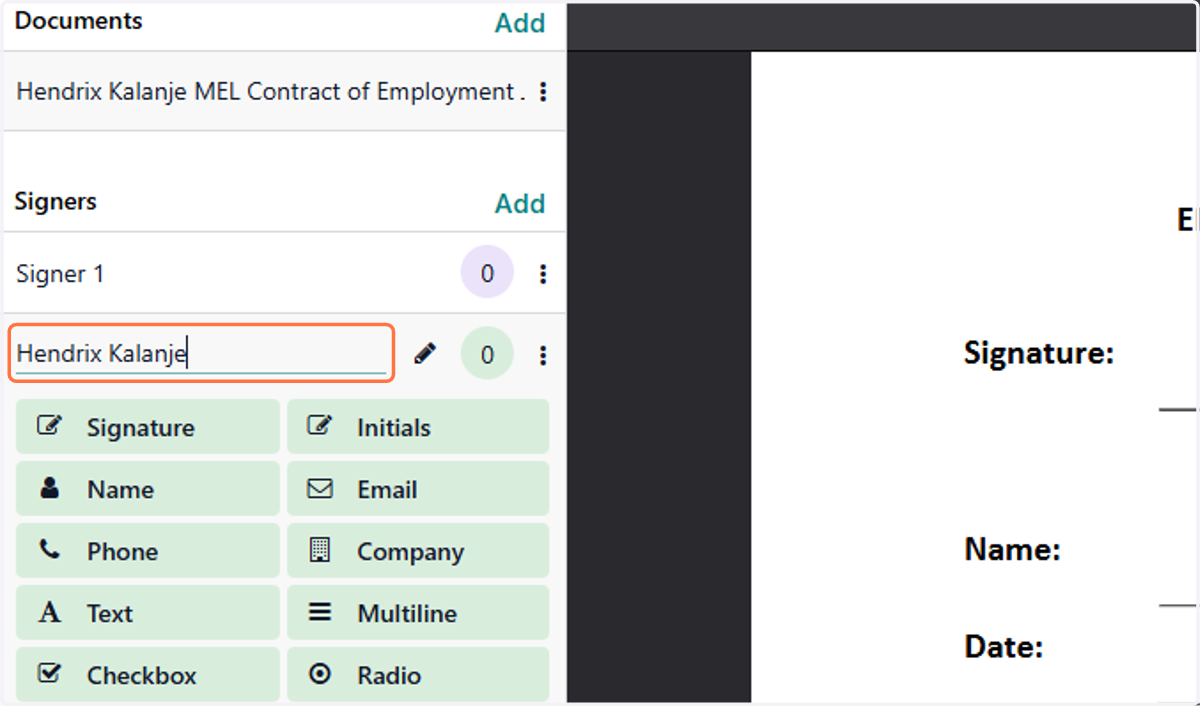Add a new signer with Signers Add link

[520, 204]
